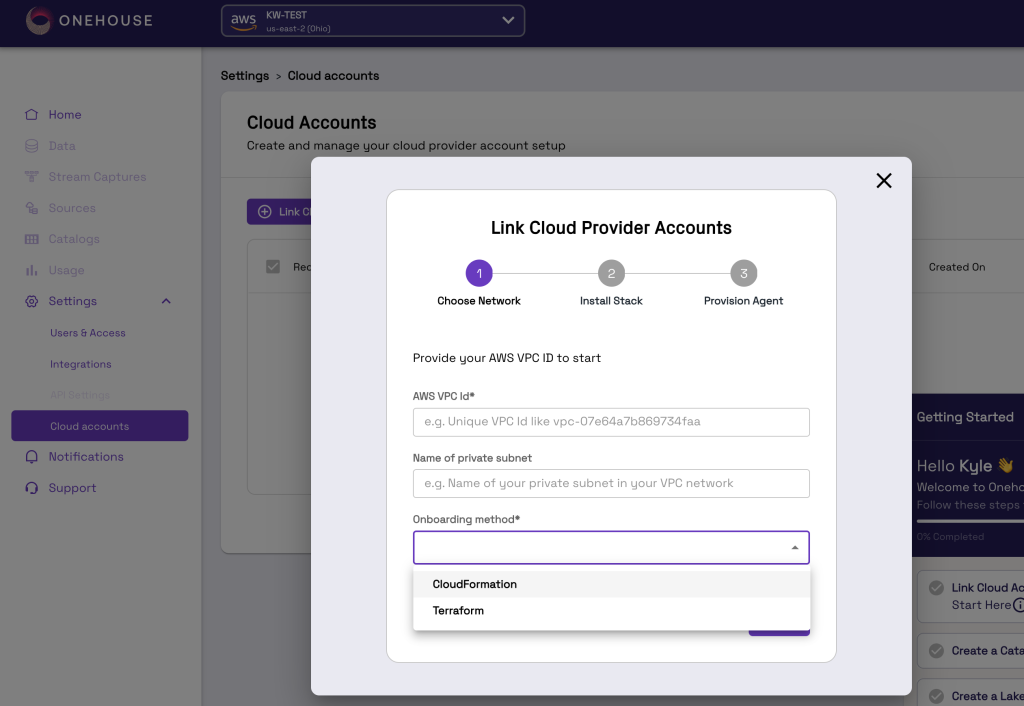
Task: Open Cloud accounts from the breadcrumb
Action: (x=332, y=75)
